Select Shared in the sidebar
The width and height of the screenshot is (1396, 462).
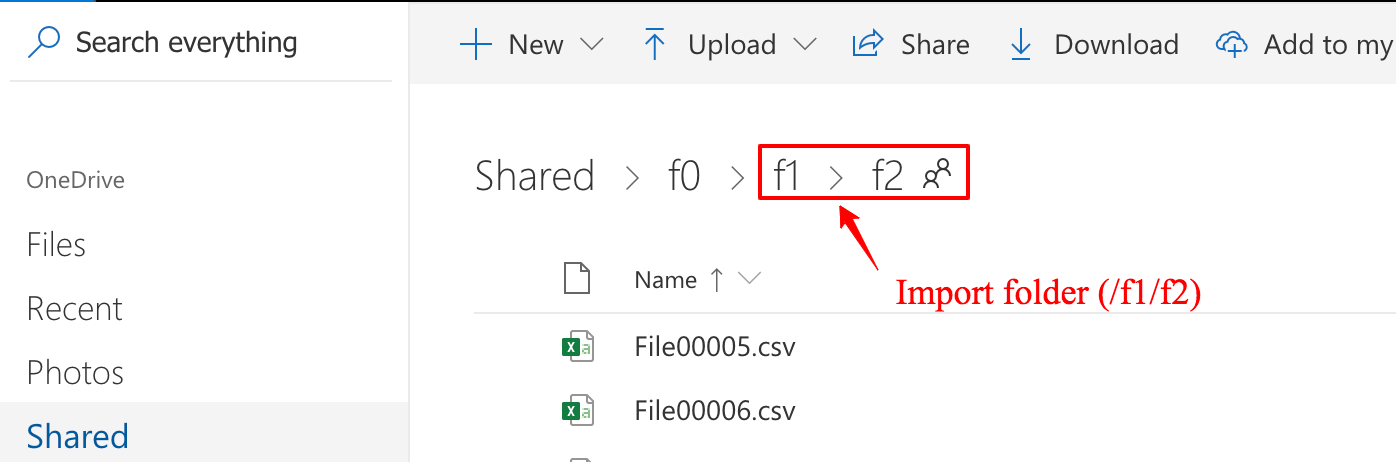click(x=78, y=437)
